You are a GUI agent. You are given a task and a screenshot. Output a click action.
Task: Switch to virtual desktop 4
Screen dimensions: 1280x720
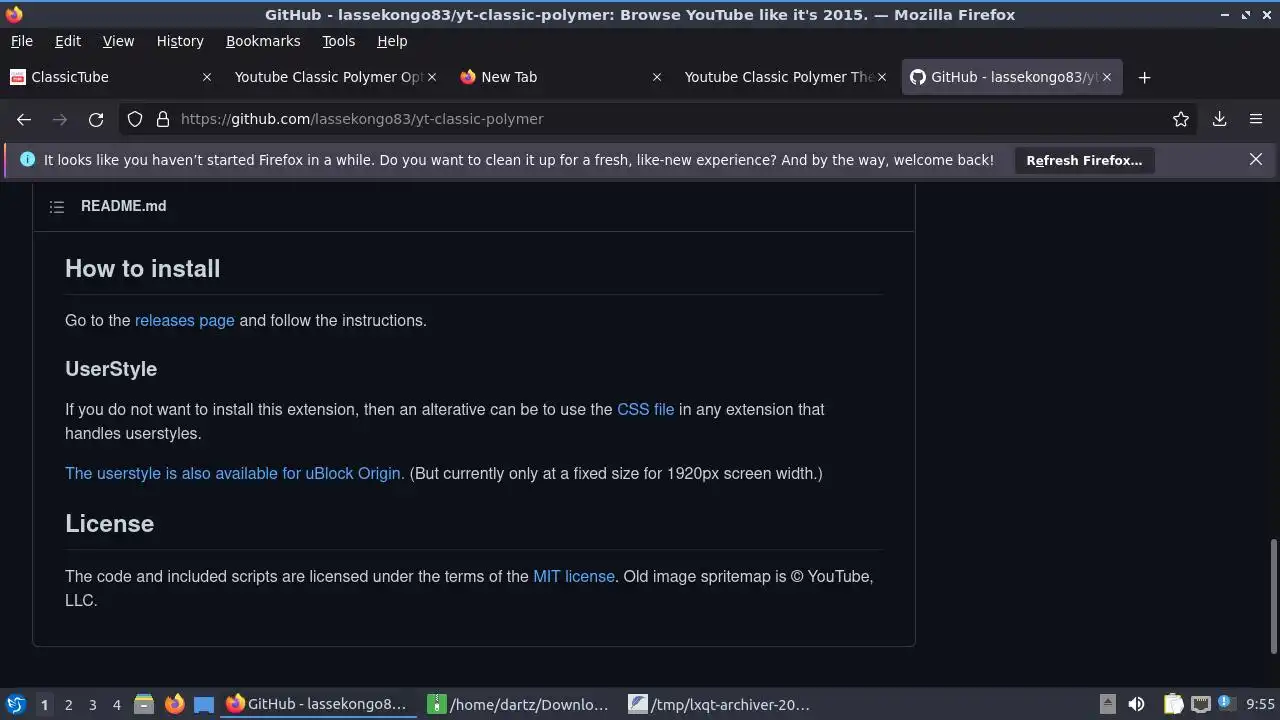116,704
